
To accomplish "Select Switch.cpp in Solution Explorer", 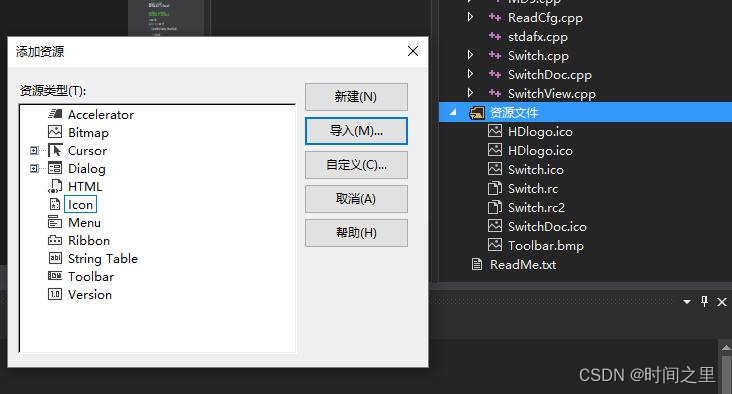I will 538,56.
